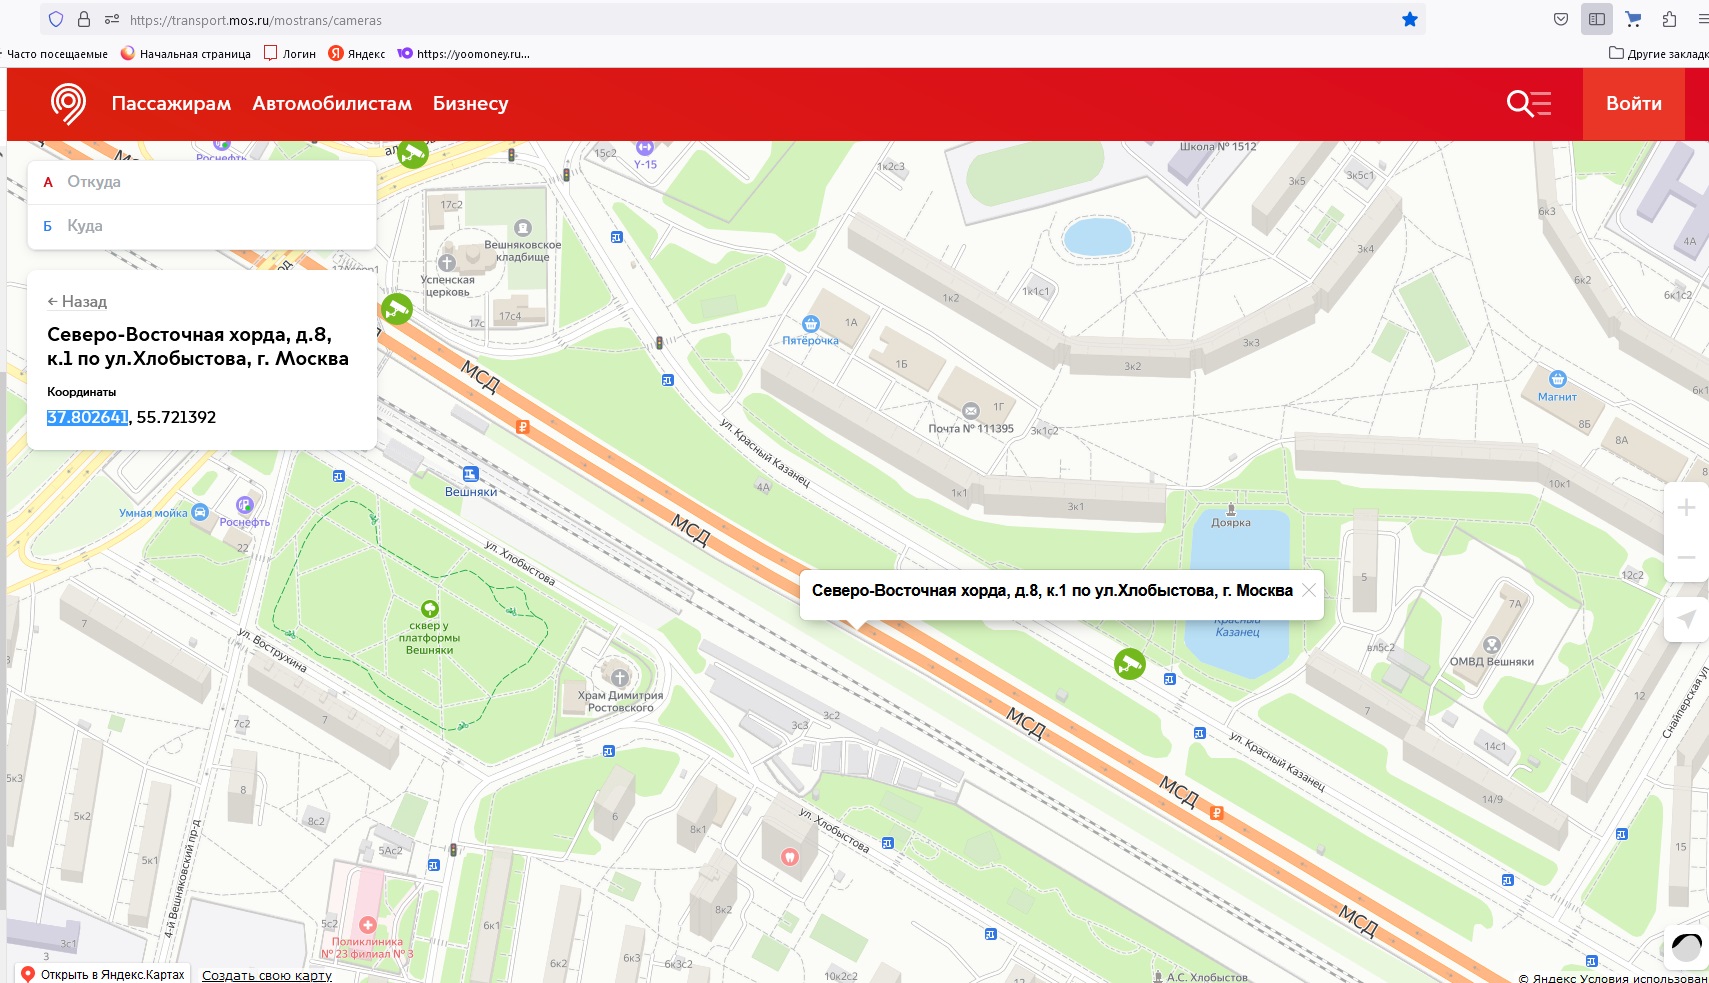Open the Бизнесу menu
The image size is (1709, 983).
(x=470, y=103)
